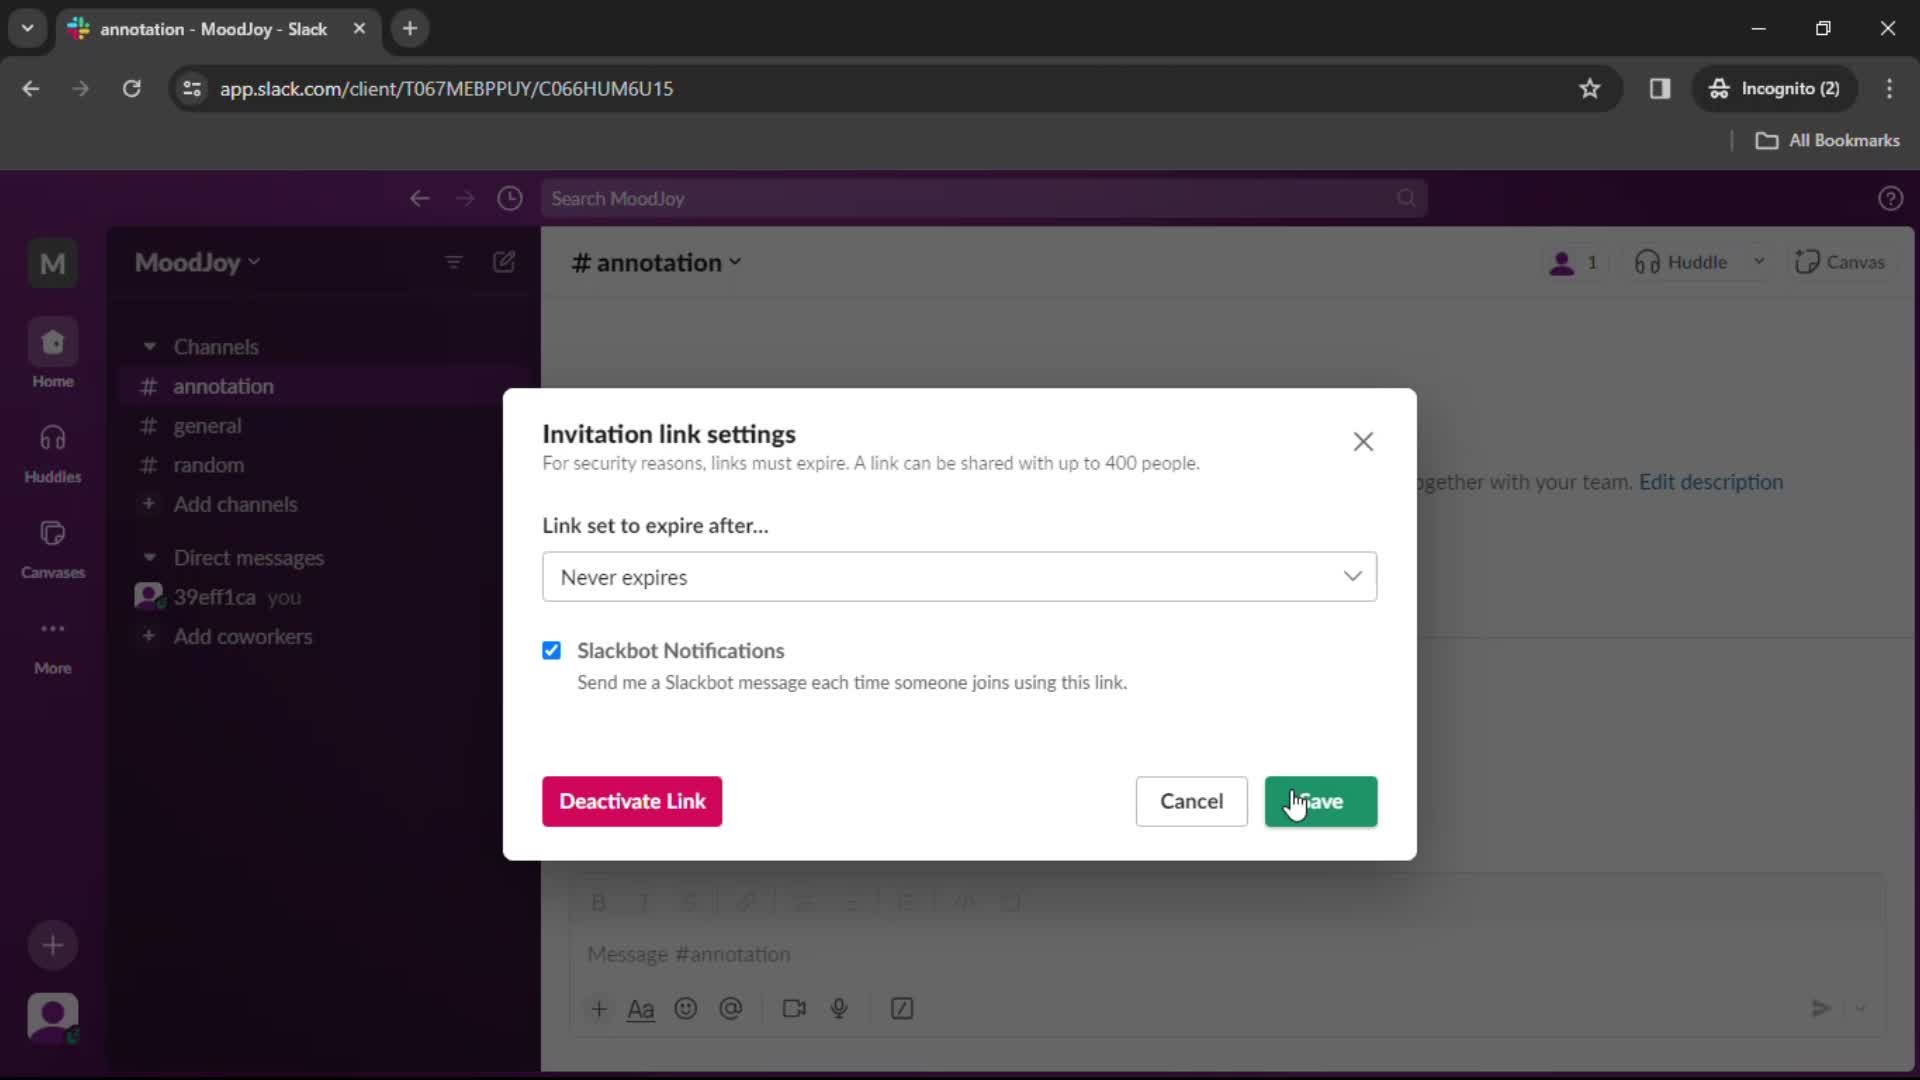1920x1080 pixels.
Task: Click the annotation channel settings chevron
Action: click(736, 262)
